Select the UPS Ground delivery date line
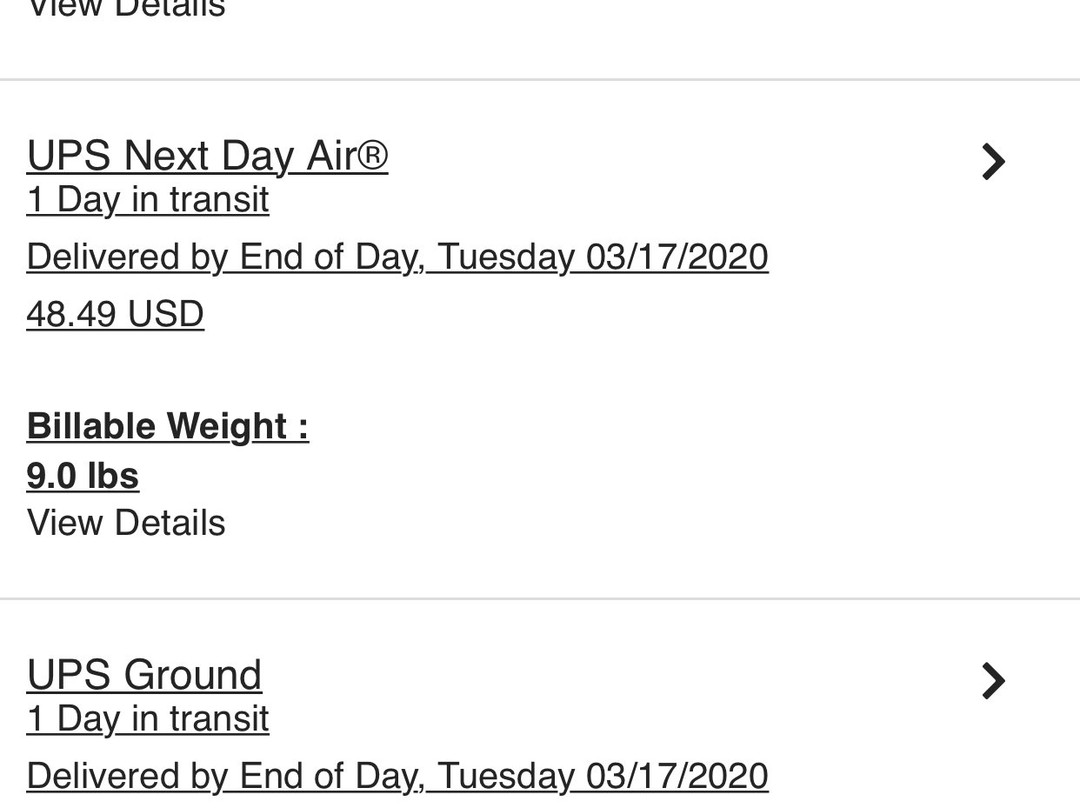 pyautogui.click(x=397, y=776)
